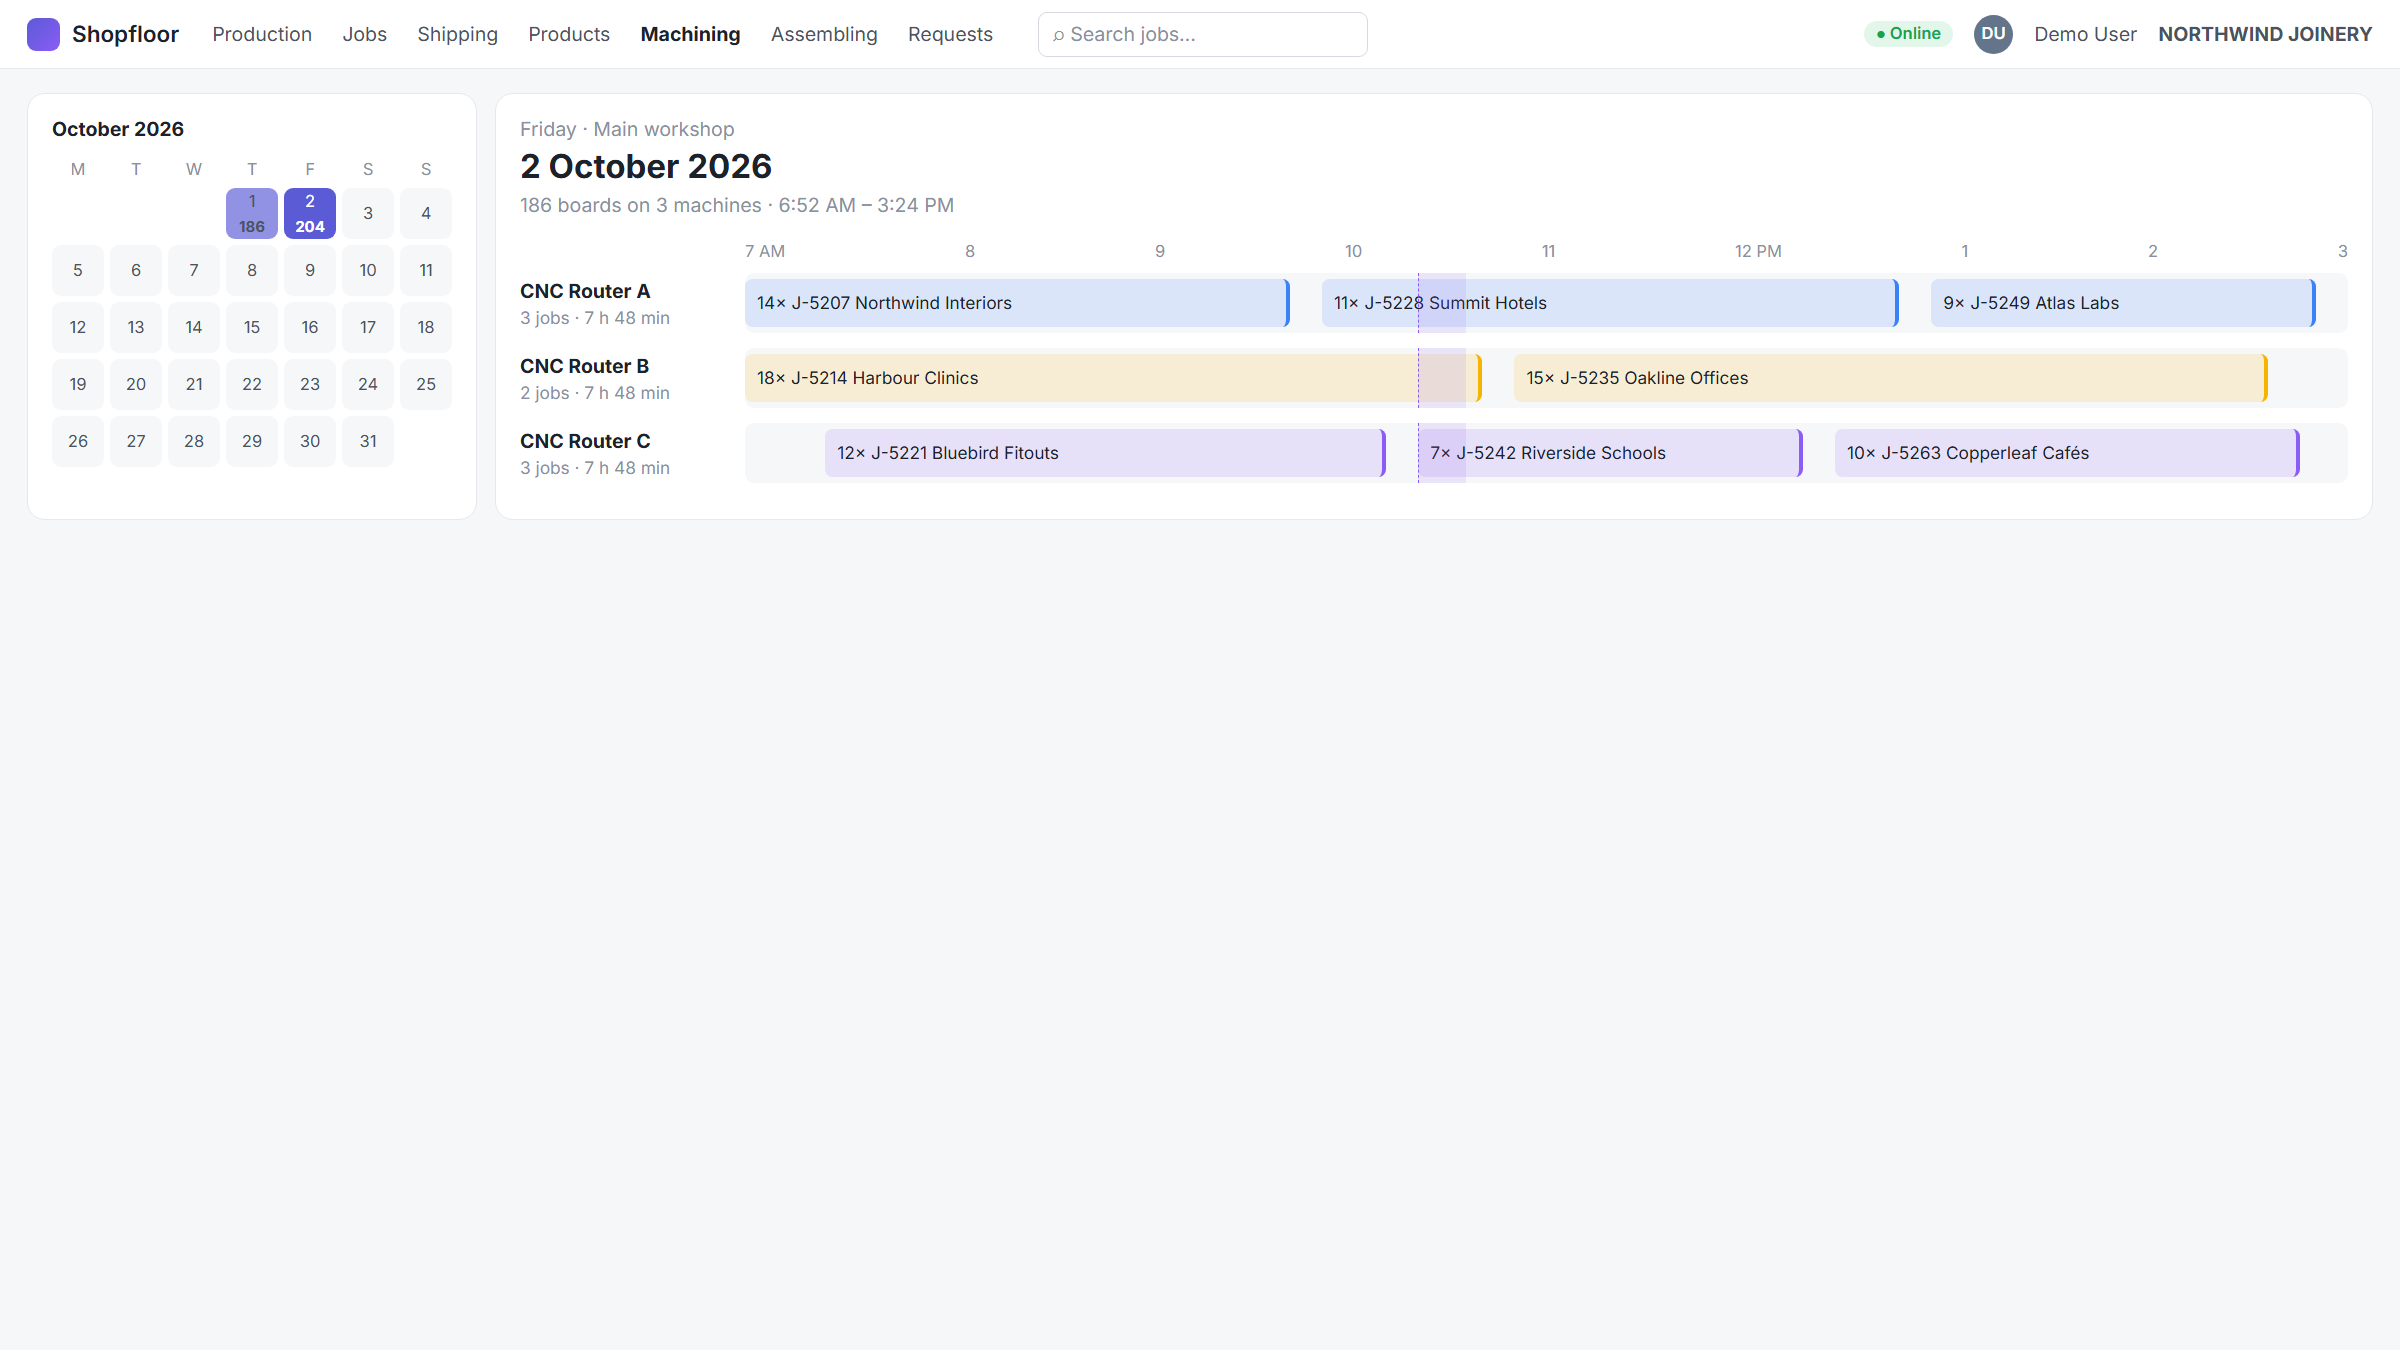Select October 2 with 204 boards
Image resolution: width=2400 pixels, height=1350 pixels.
click(310, 213)
